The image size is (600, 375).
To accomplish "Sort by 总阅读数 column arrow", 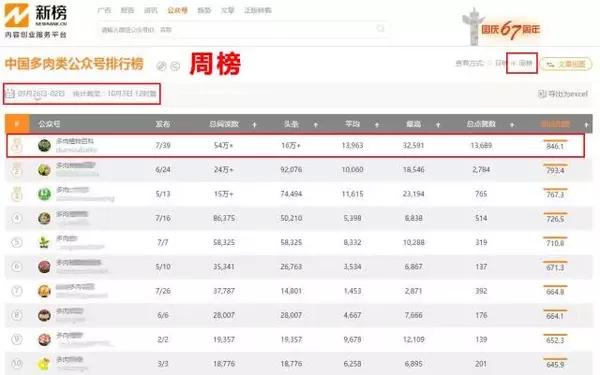I will click(254, 125).
